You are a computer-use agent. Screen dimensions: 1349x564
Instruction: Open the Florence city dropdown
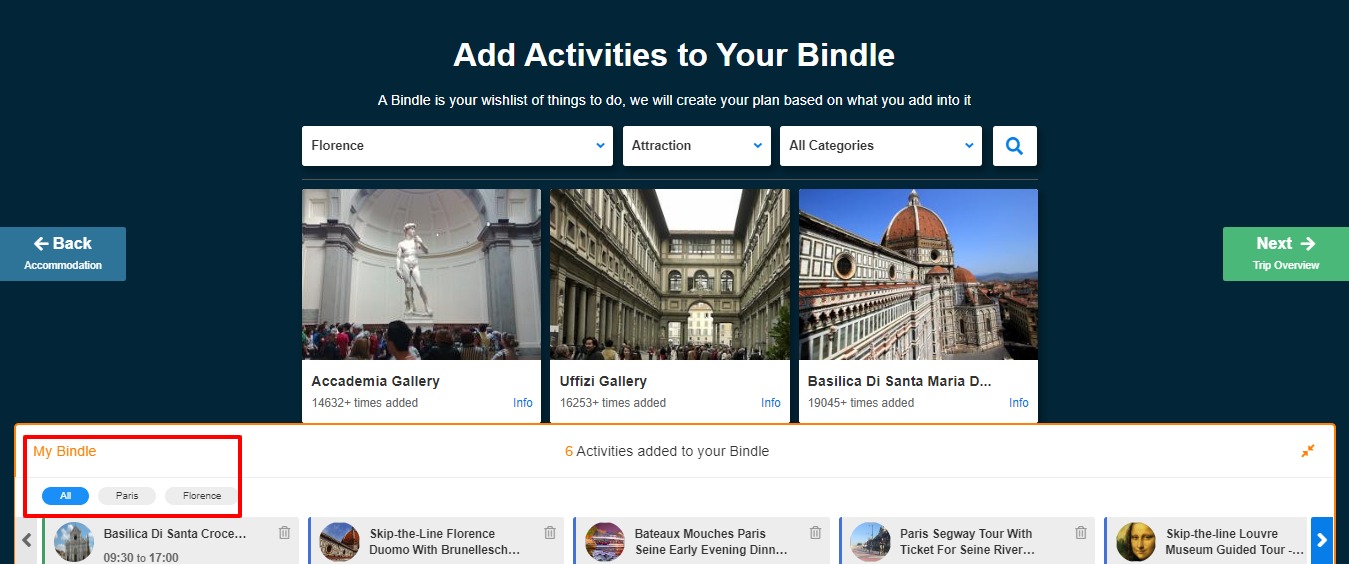pos(457,146)
